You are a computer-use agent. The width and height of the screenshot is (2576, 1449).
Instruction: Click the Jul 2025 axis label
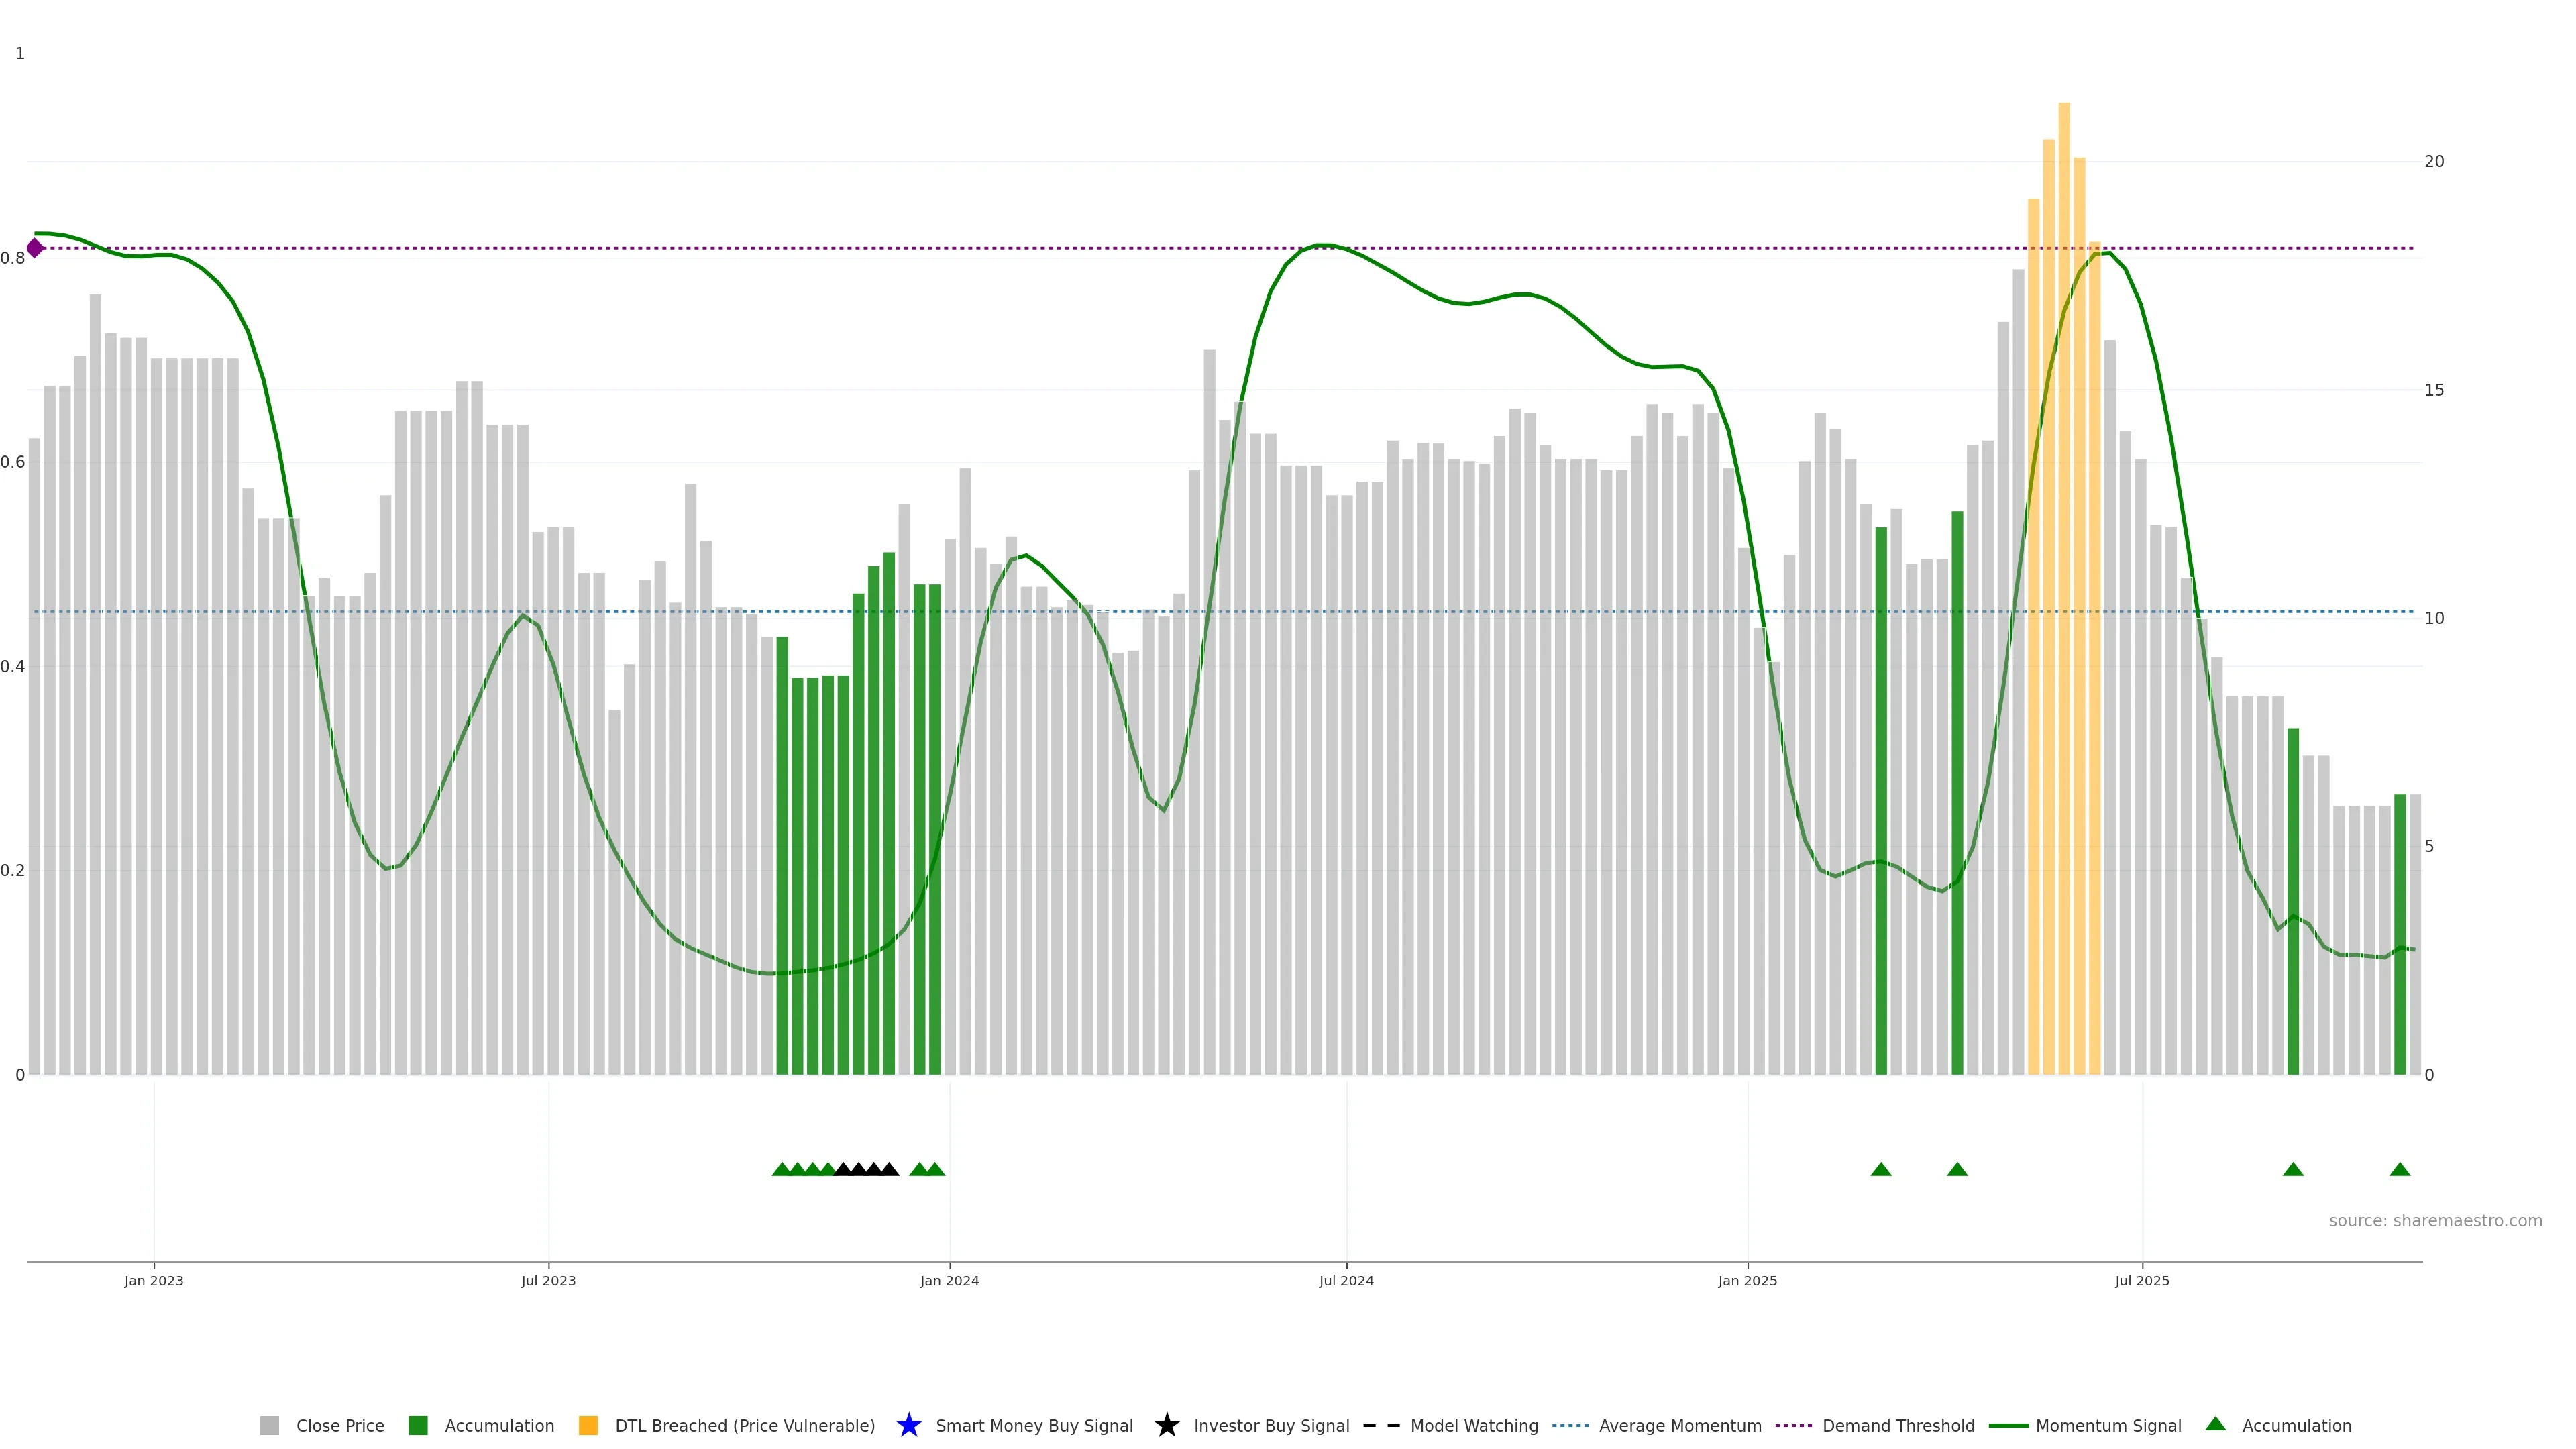(x=2142, y=1280)
